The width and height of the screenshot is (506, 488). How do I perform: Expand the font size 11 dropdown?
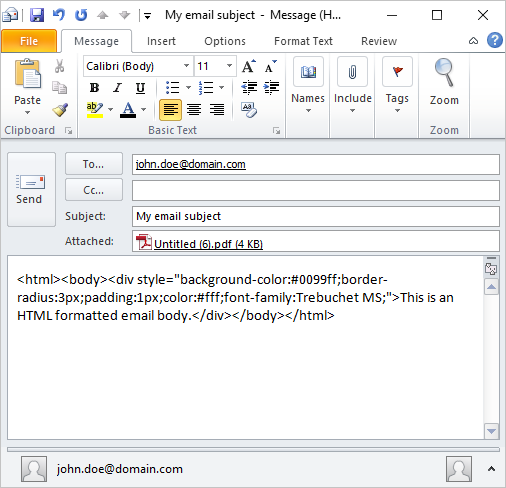pyautogui.click(x=229, y=66)
